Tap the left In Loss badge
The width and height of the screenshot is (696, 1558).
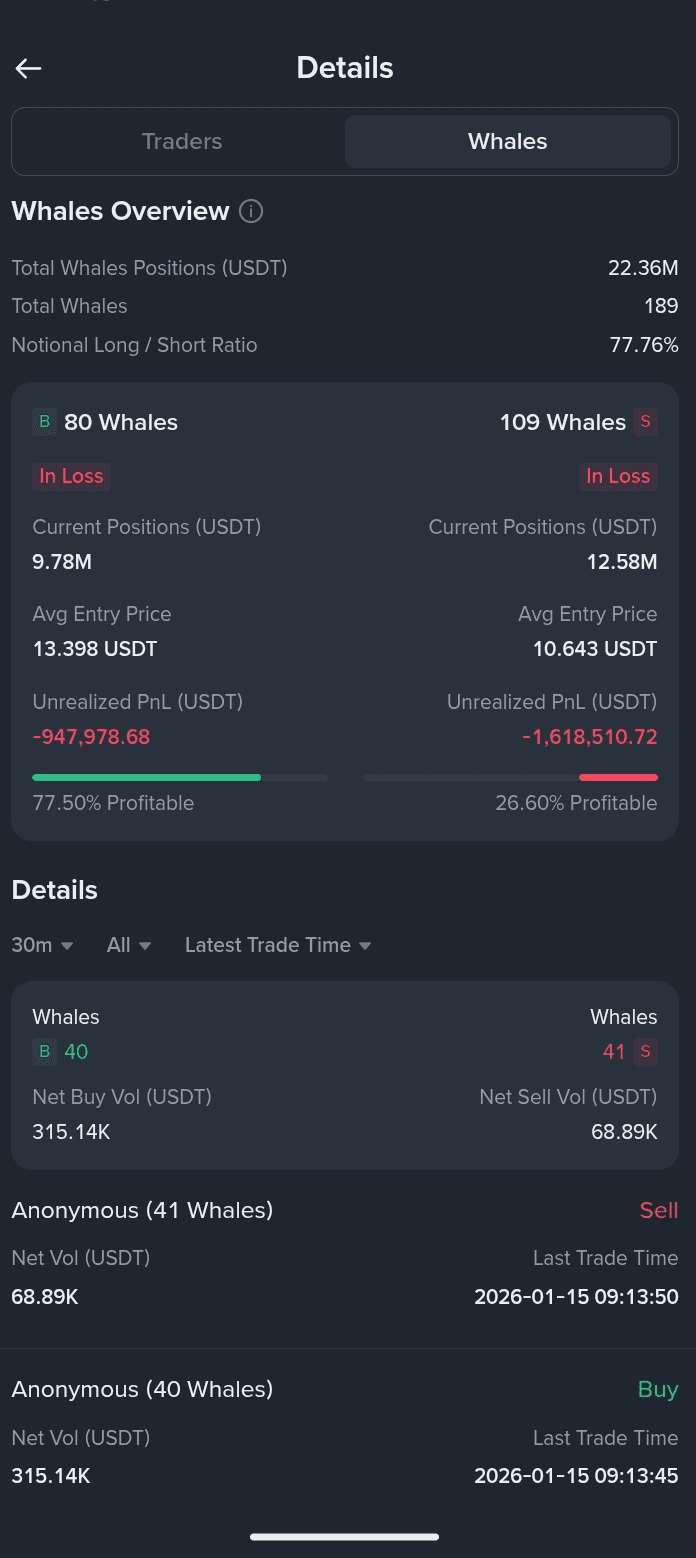coord(71,476)
